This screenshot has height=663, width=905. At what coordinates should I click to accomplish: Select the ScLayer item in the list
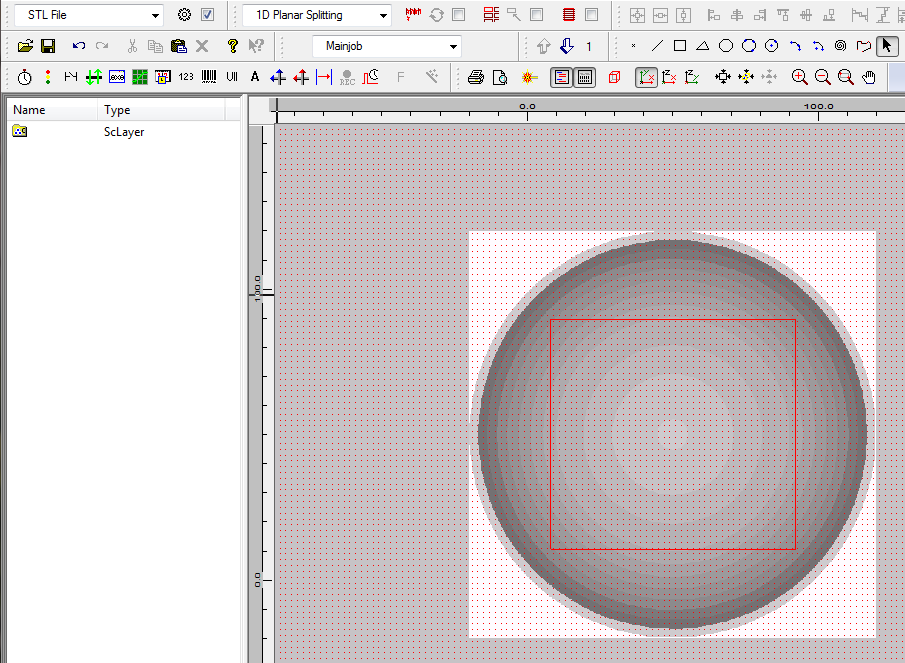pos(123,132)
